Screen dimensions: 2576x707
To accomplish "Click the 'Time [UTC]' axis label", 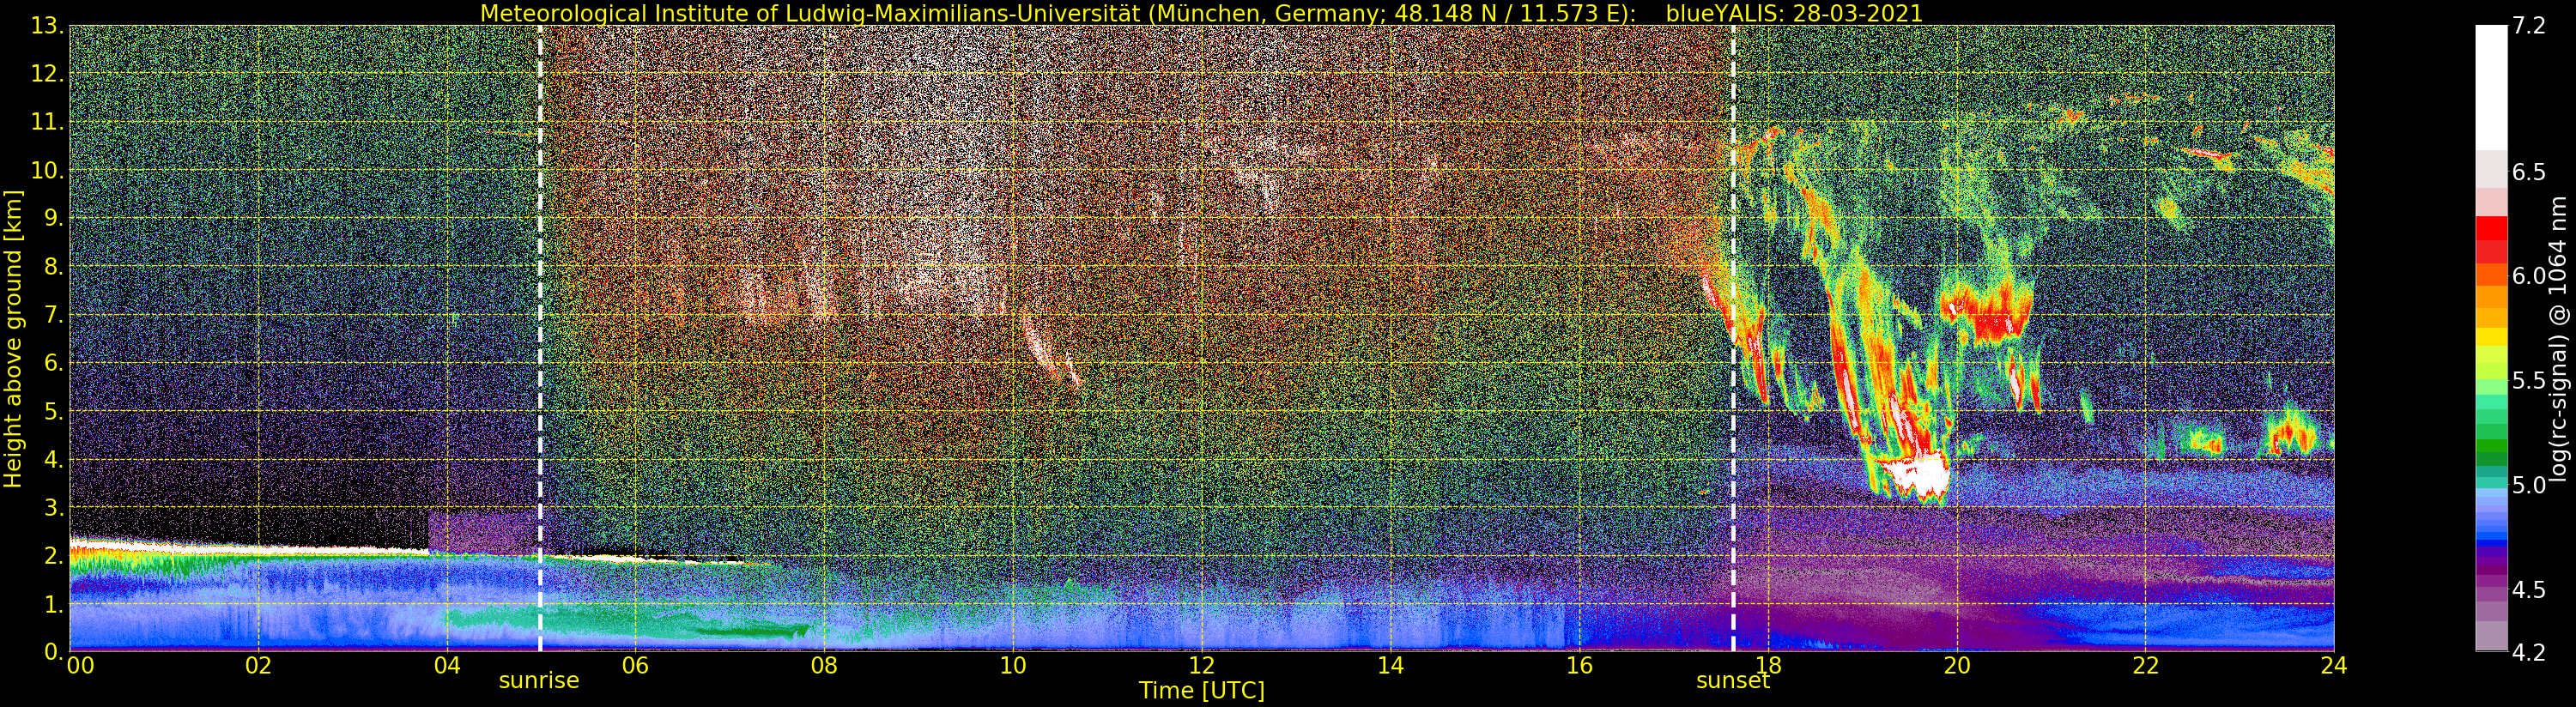I will tap(1202, 691).
